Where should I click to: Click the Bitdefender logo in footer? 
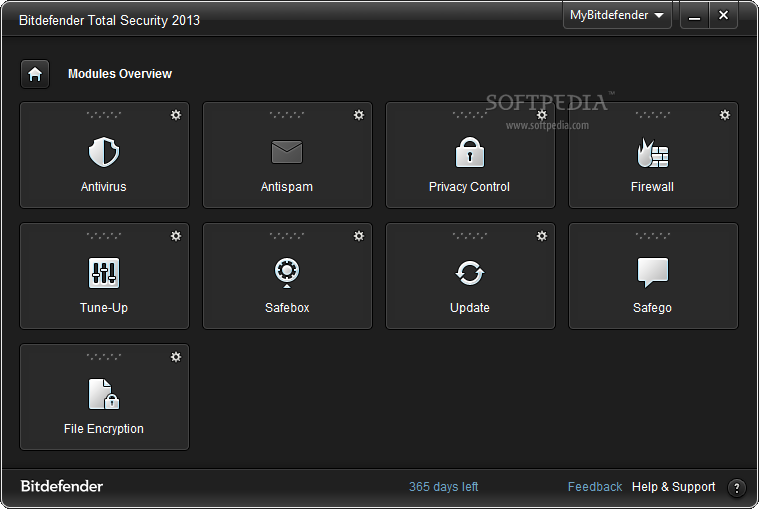[61, 486]
